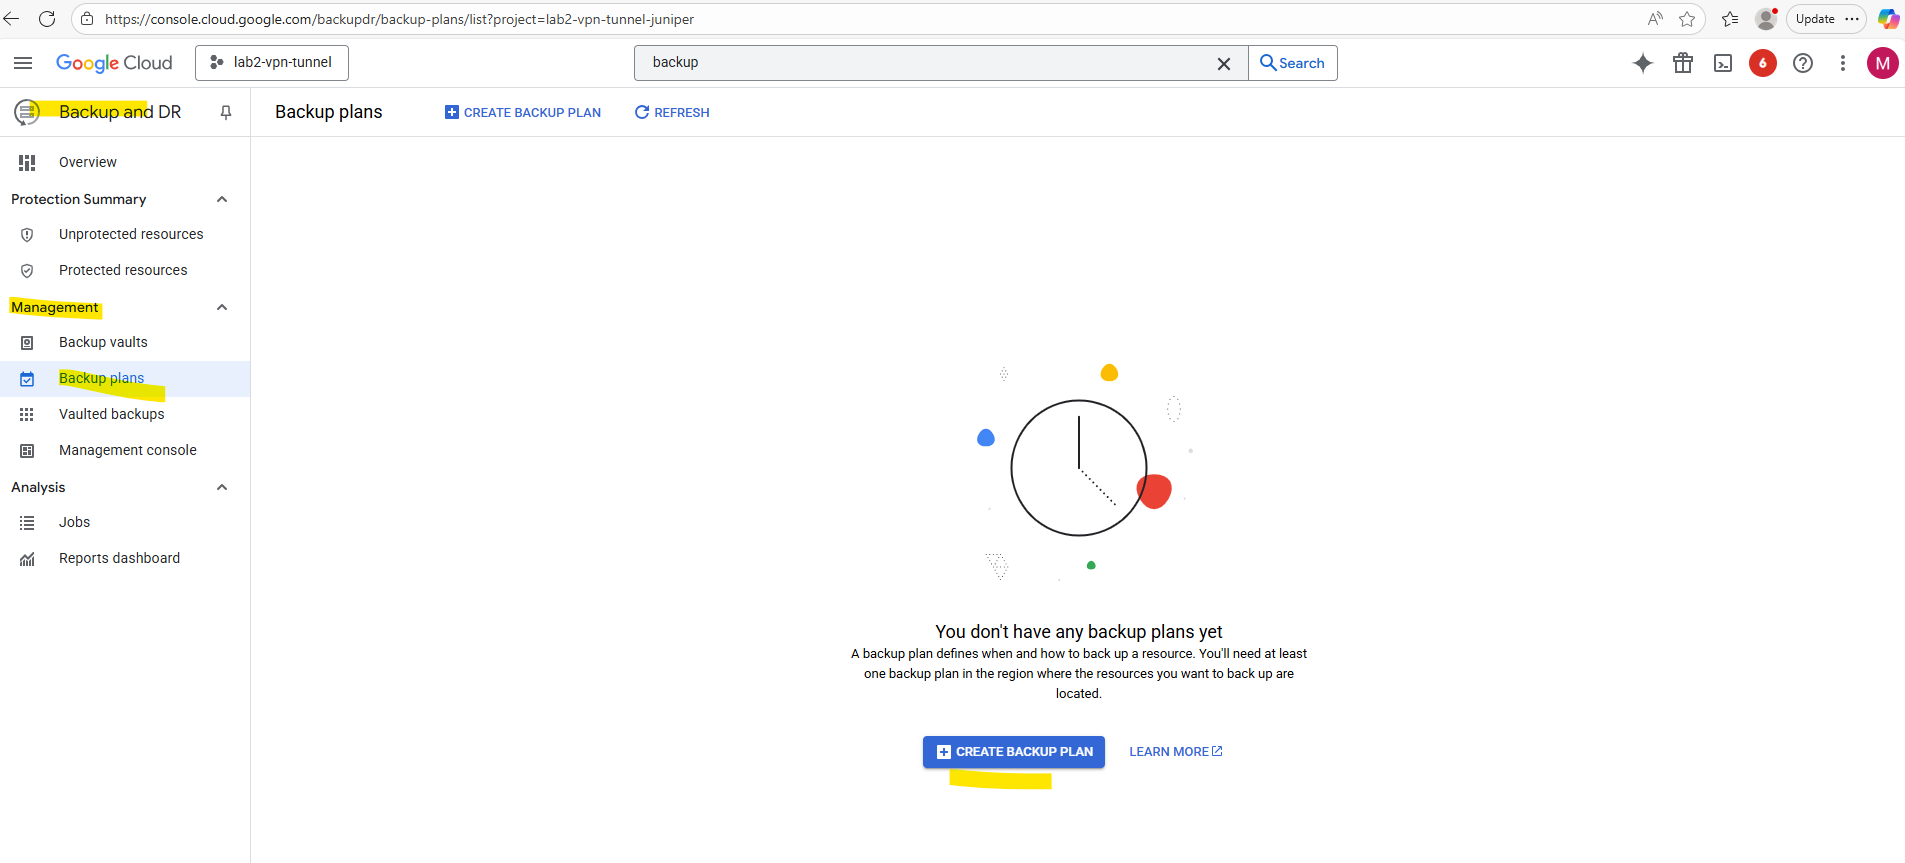Click the Unprotected resources shield icon
1905x863 pixels.
tap(27, 234)
